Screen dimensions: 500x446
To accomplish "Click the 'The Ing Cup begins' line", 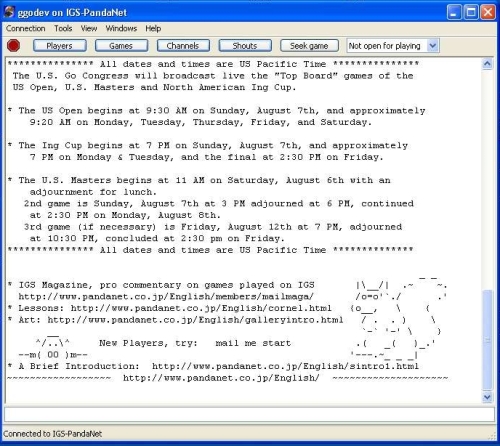I will (208, 146).
